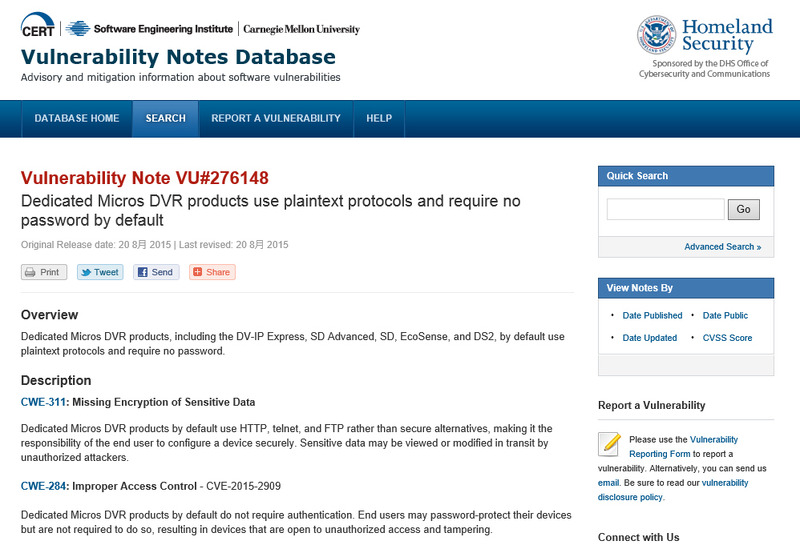Open the Help tab

coord(379,118)
